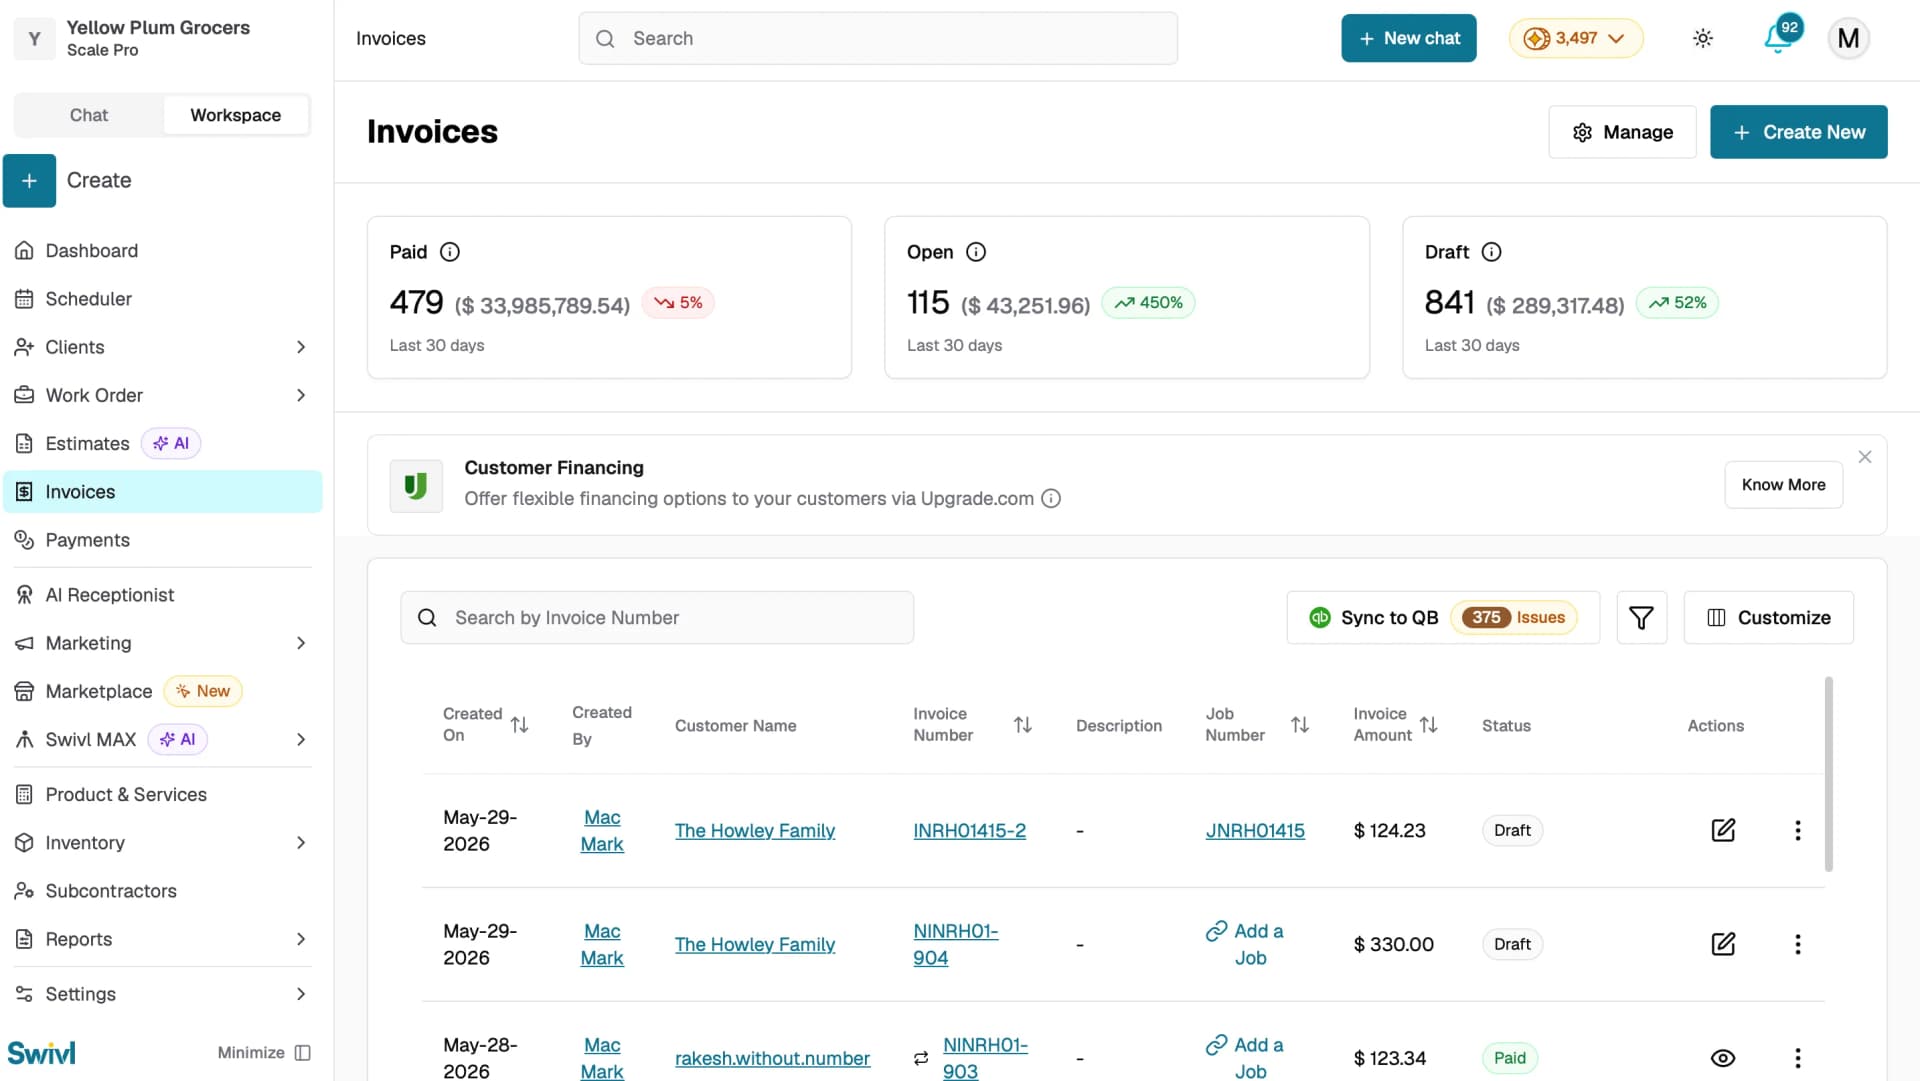Expand the Work Order menu chevron
The width and height of the screenshot is (1920, 1081).
(301, 395)
